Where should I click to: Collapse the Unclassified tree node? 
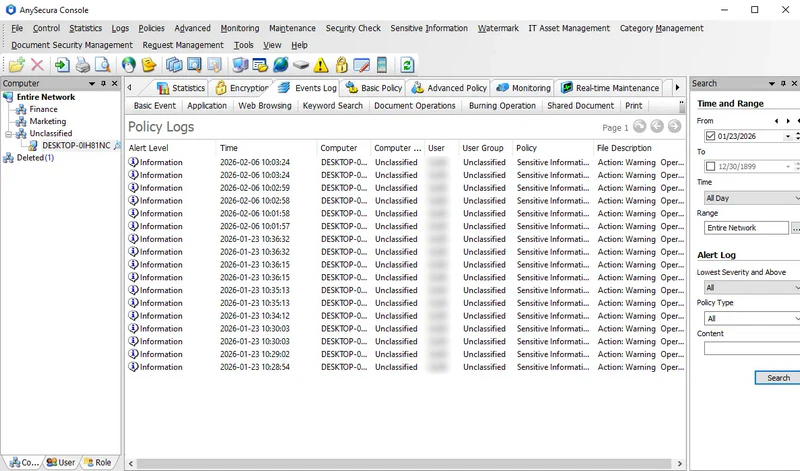(9, 134)
